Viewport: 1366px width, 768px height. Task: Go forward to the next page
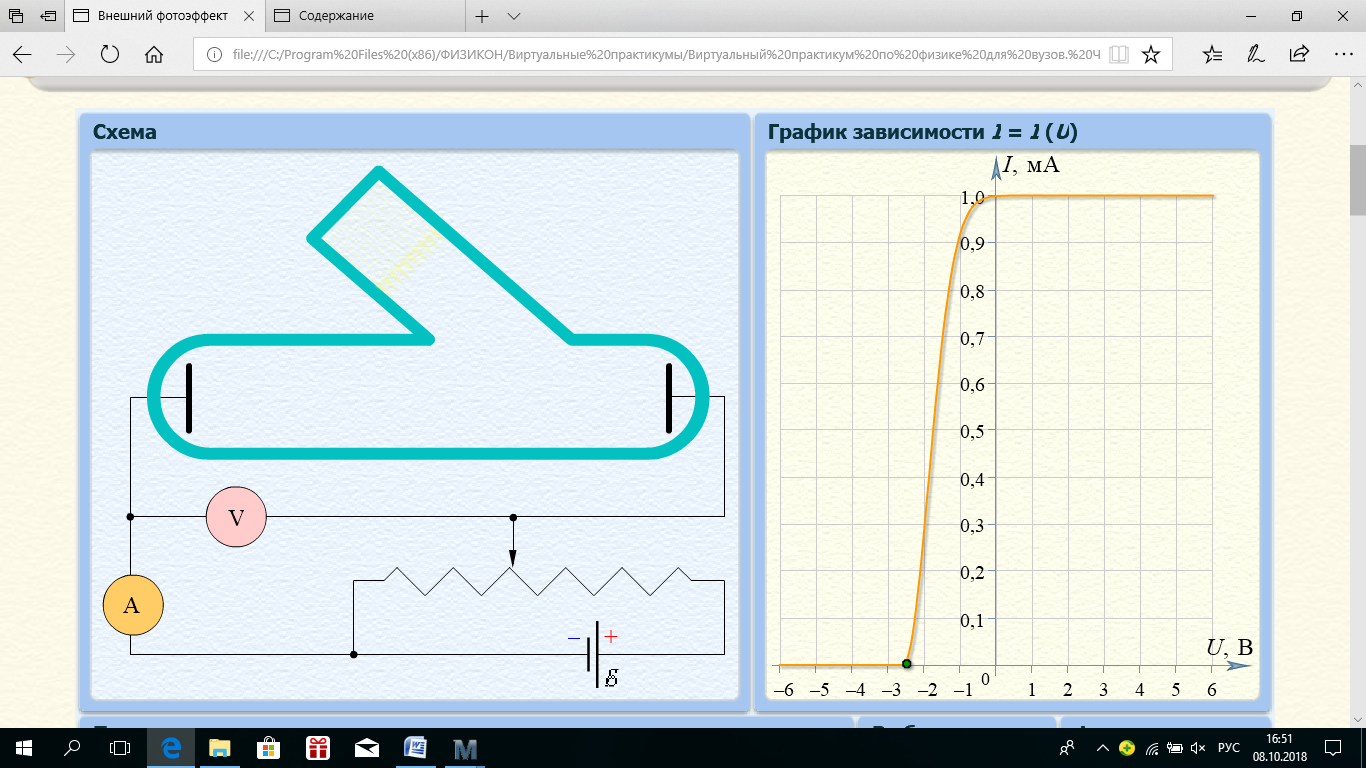(x=67, y=54)
